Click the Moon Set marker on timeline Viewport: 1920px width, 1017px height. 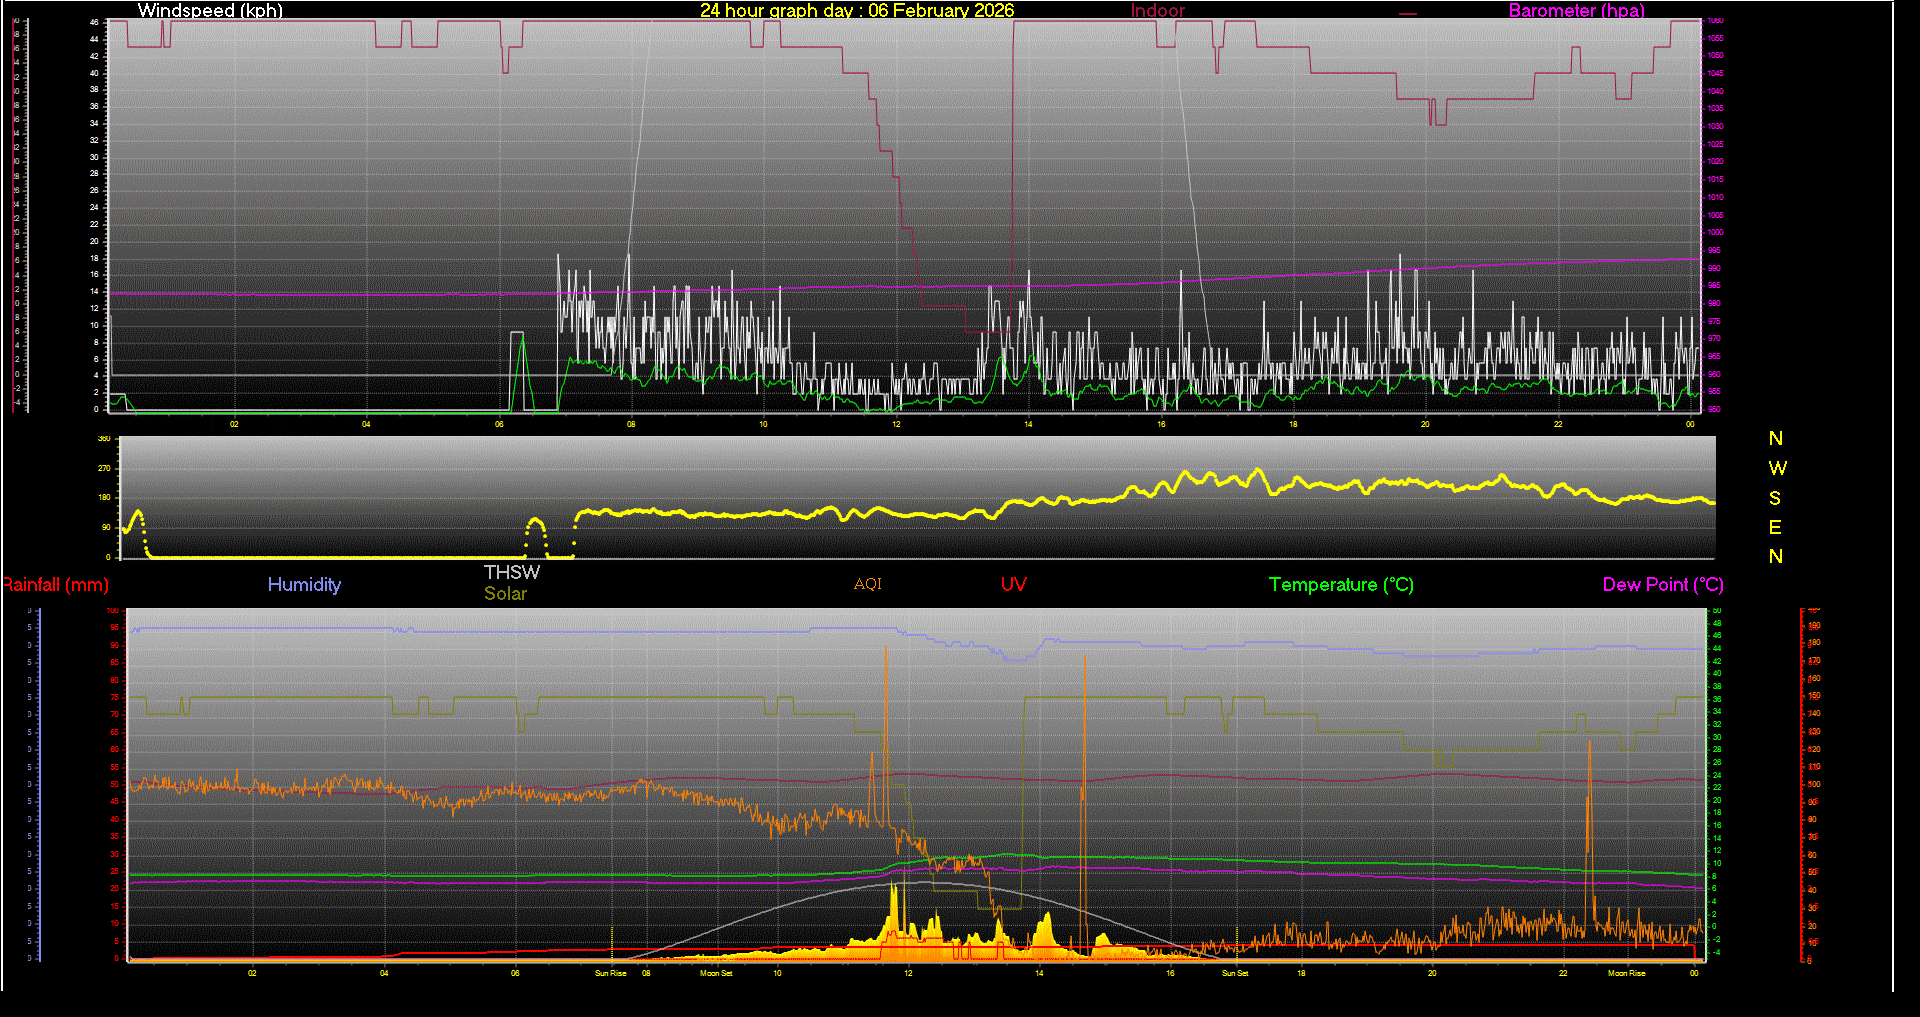click(716, 973)
